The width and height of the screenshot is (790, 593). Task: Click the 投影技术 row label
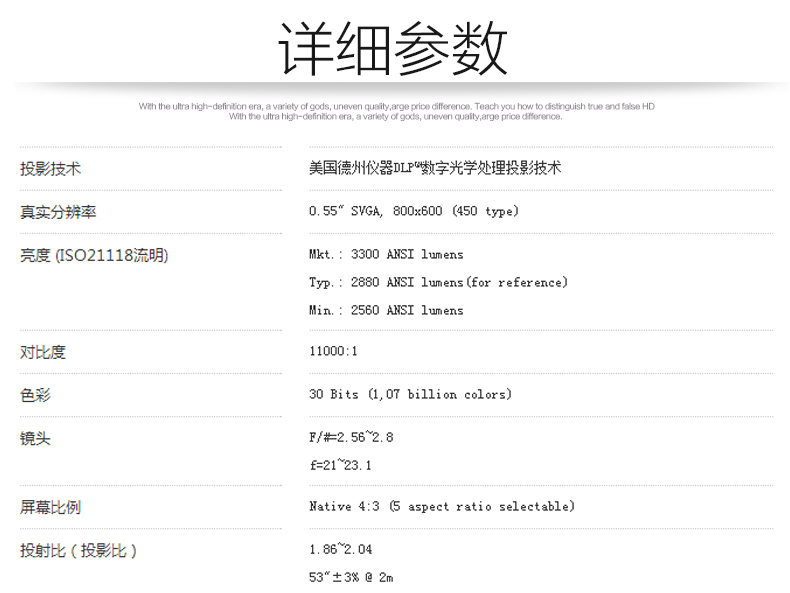51,168
